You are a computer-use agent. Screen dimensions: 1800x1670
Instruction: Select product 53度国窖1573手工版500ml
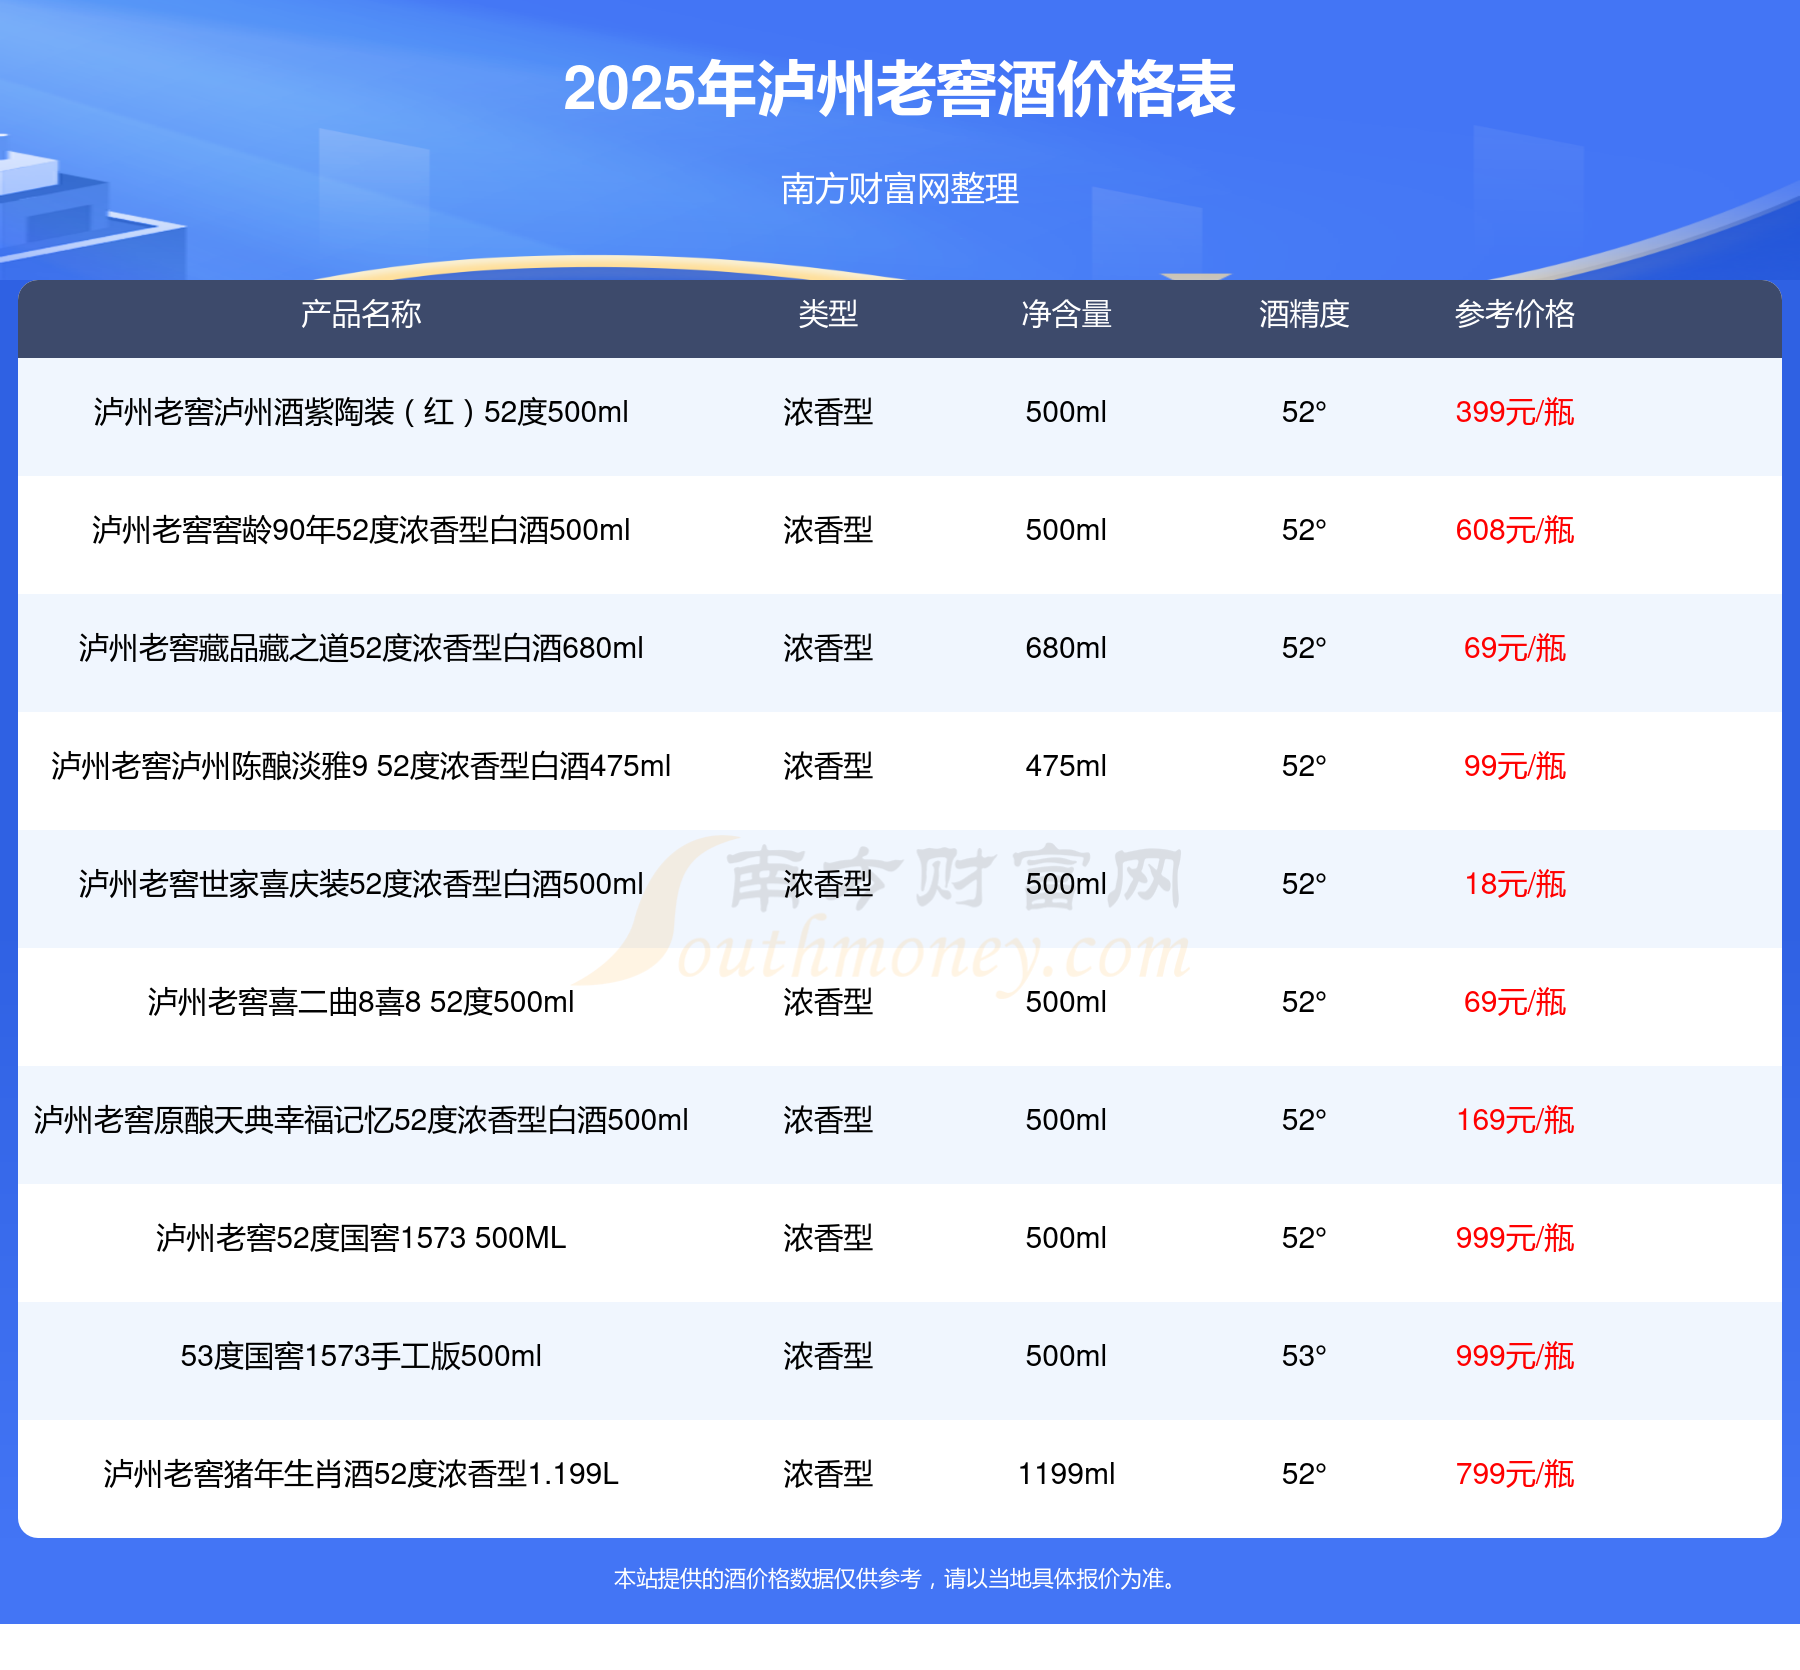[x=361, y=1356]
